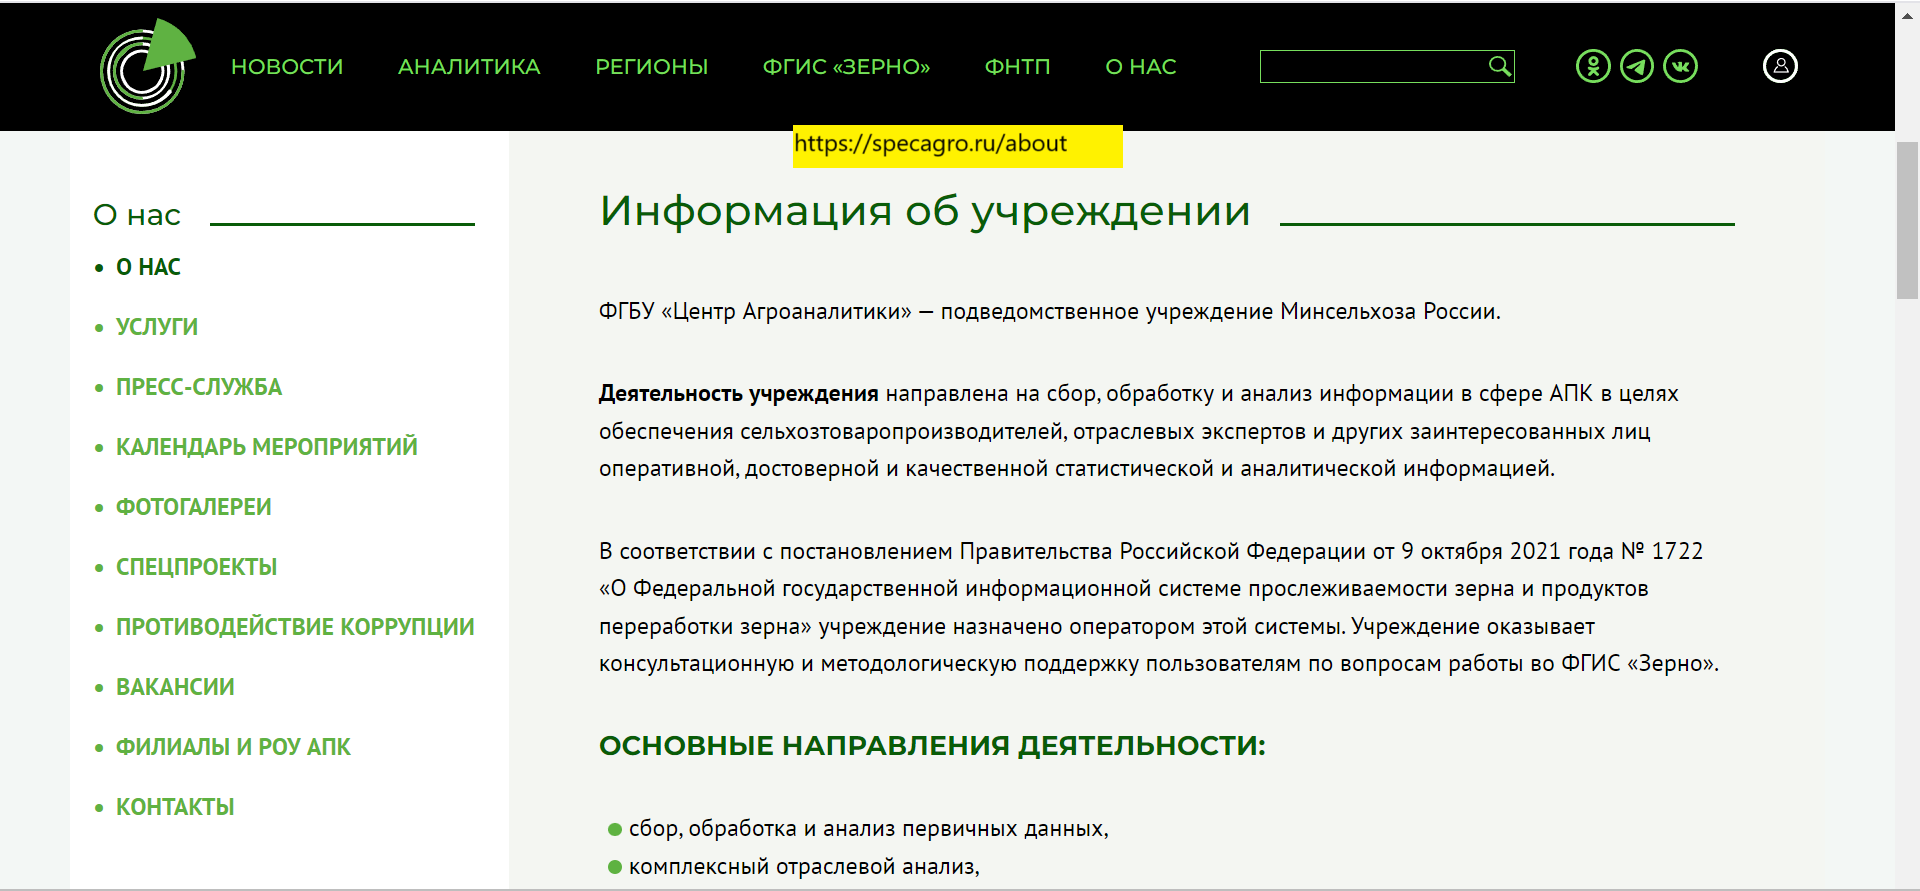This screenshot has height=891, width=1920.
Task: Click the heading Информация об учреждении
Action: [925, 211]
